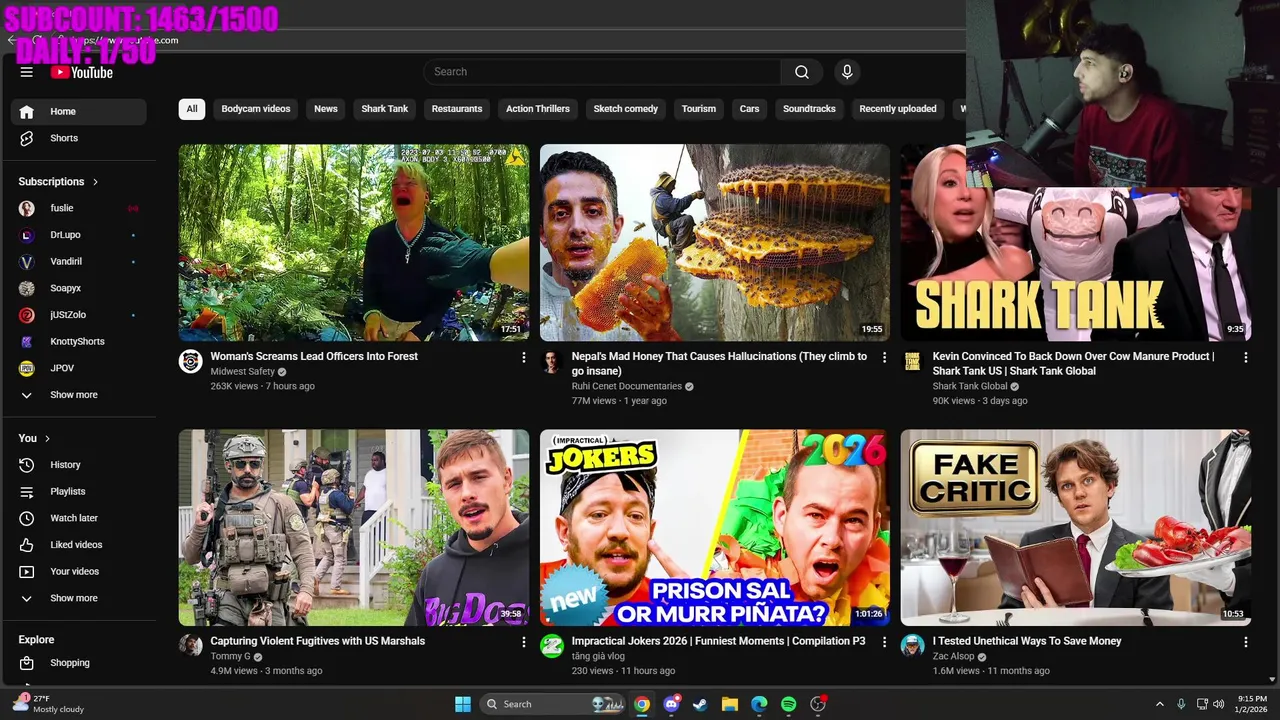
Task: Play Capturing Violent Fugitives thumbnail
Action: click(354, 528)
